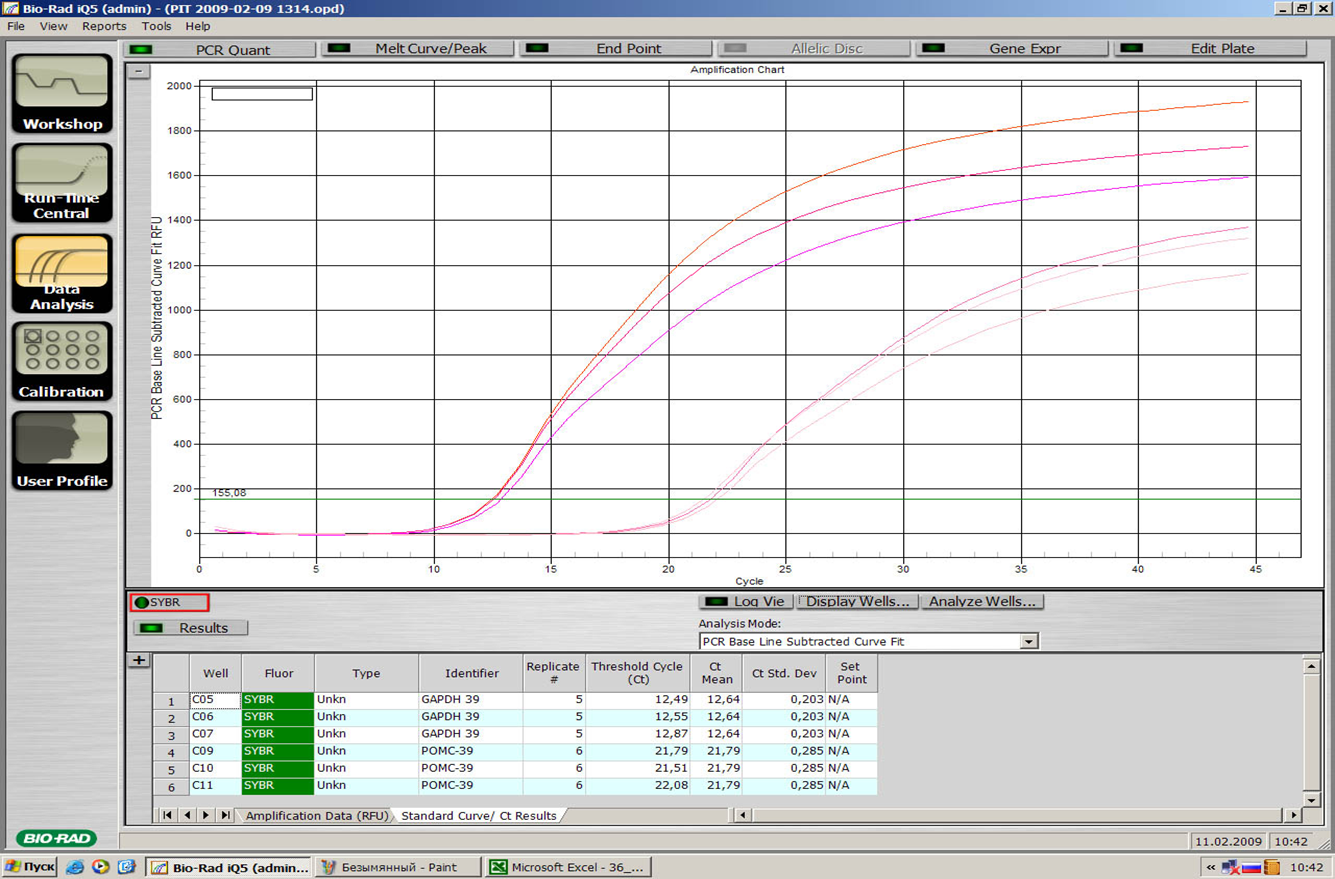Switch to Microsoft Excel taskbar window
The image size is (1335, 879).
(x=568, y=867)
